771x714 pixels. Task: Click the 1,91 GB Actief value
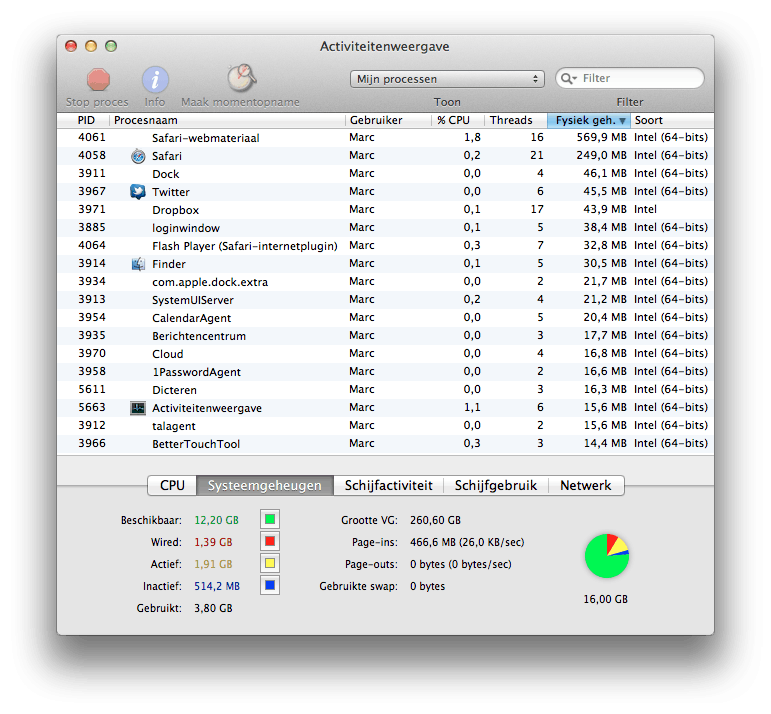[213, 564]
